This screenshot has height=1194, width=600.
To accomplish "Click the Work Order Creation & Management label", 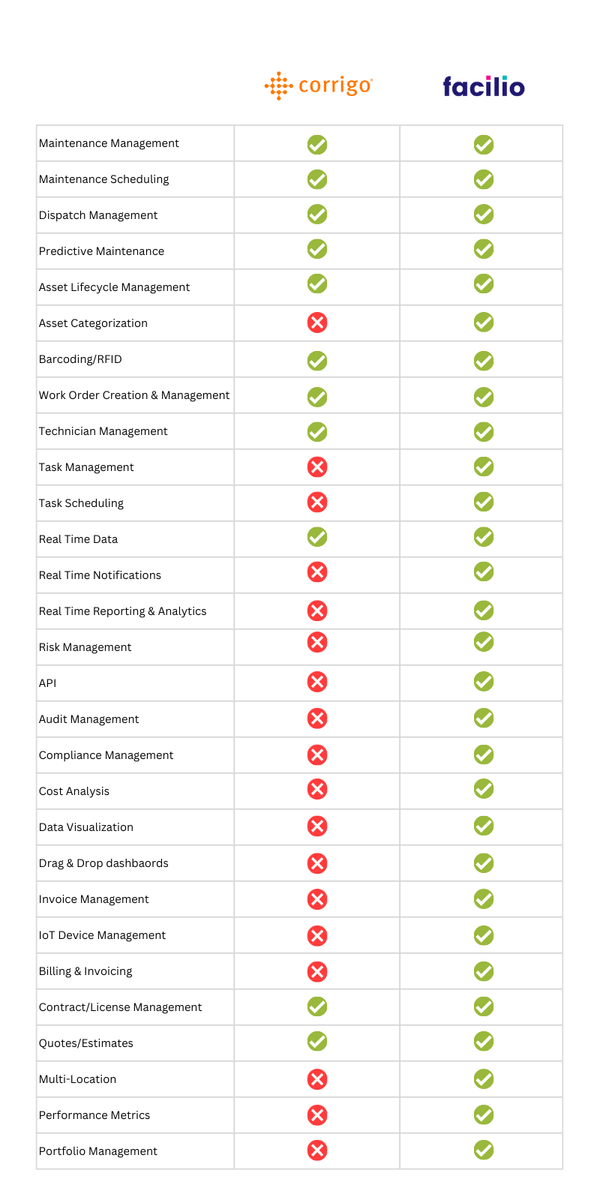I will [x=134, y=395].
